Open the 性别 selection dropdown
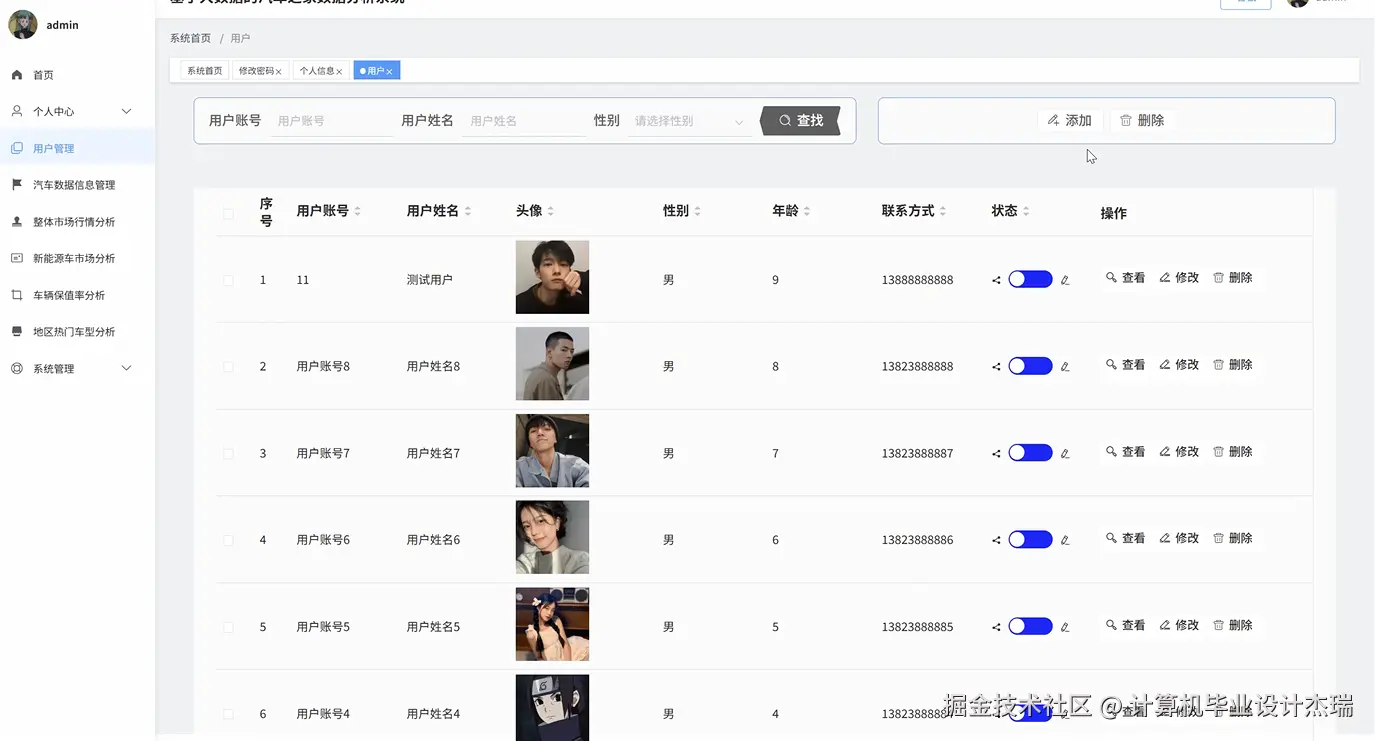The image size is (1375, 741). [x=690, y=121]
